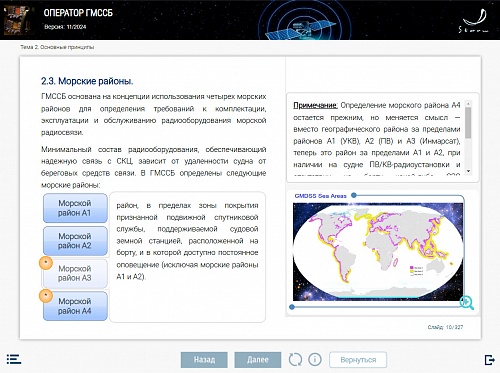
Task: Click the 2.3. Морские районы heading
Action: point(87,81)
